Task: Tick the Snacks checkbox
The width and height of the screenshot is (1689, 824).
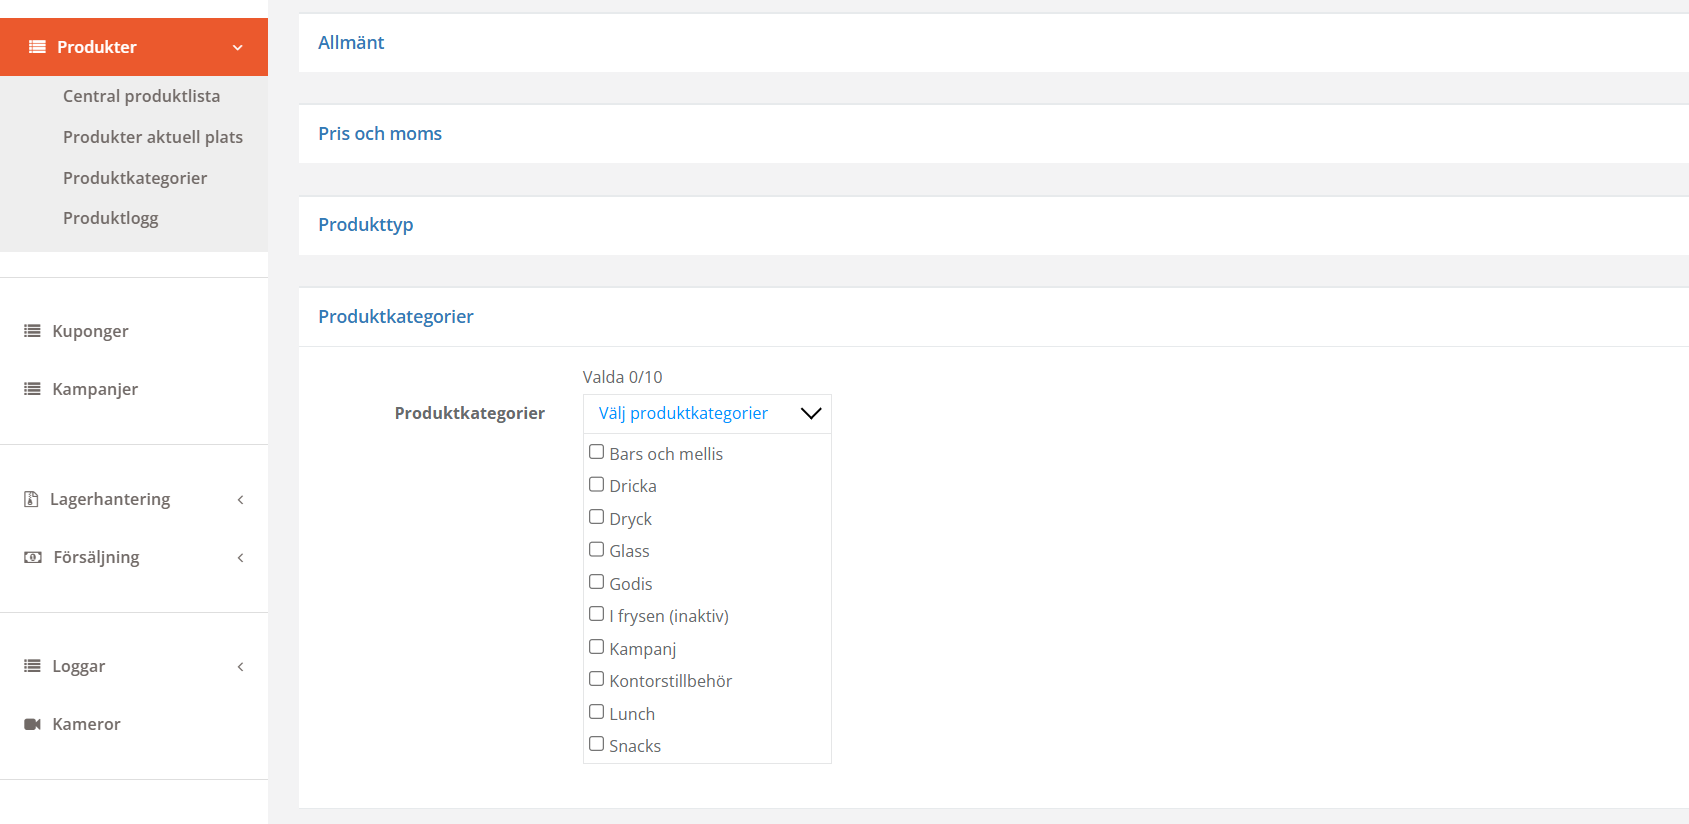Action: click(597, 744)
